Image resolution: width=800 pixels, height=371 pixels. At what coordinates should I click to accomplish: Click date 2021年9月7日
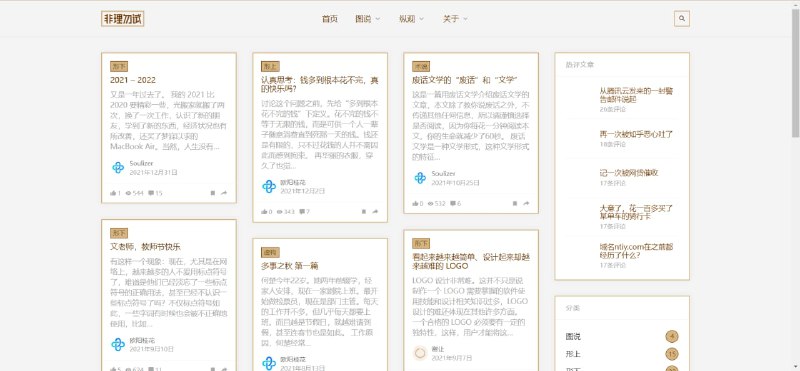[452, 358]
